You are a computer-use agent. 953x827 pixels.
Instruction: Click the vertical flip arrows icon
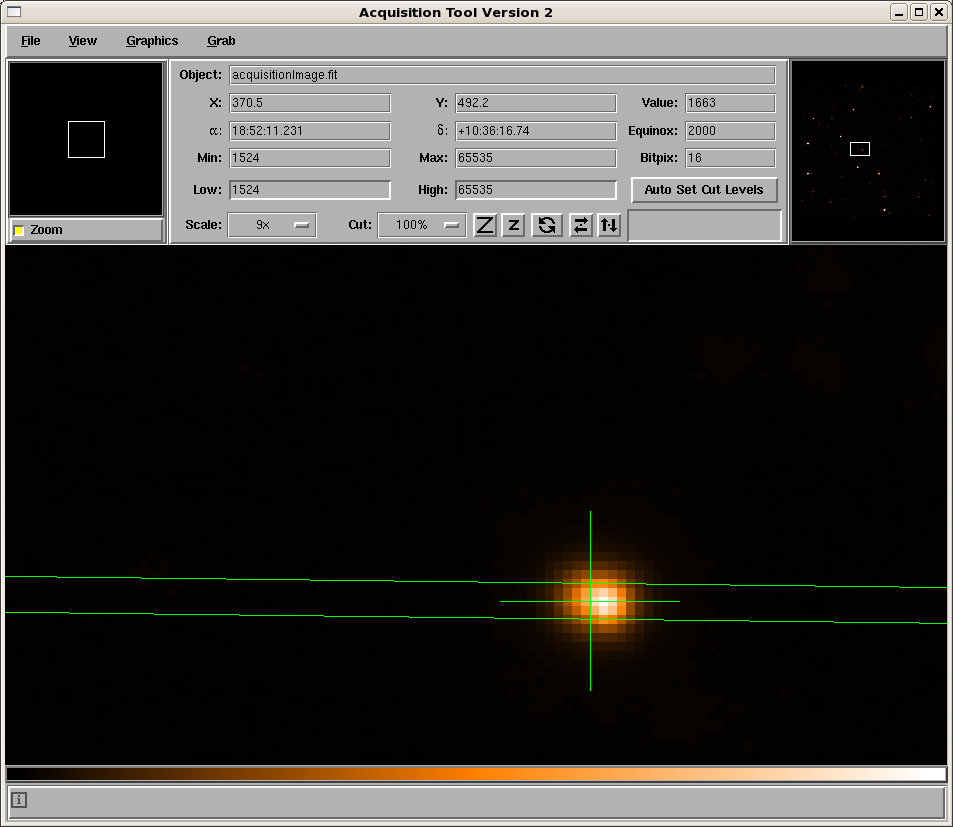point(608,225)
